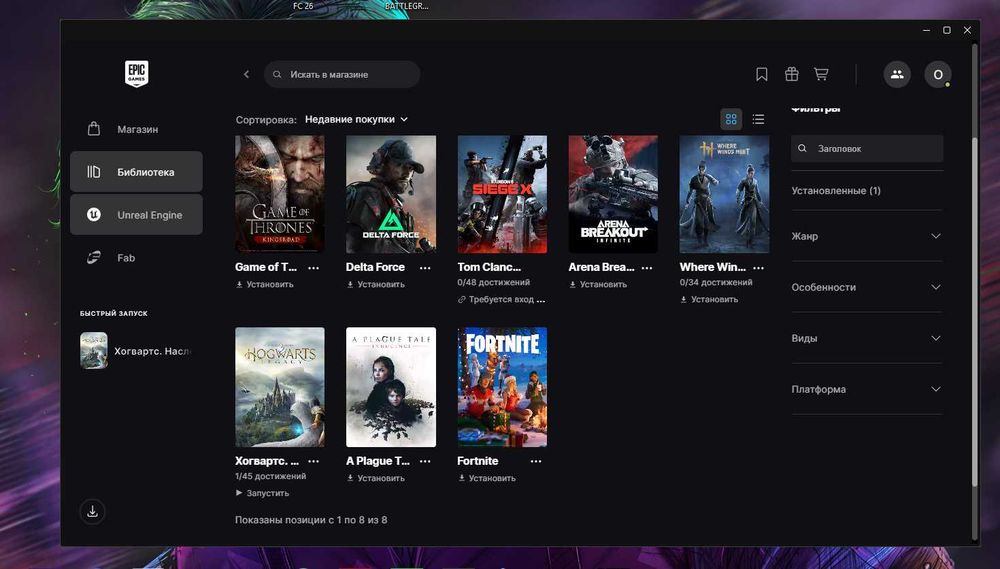Open the Delta Force cover
The height and width of the screenshot is (569, 1000).
(391, 194)
